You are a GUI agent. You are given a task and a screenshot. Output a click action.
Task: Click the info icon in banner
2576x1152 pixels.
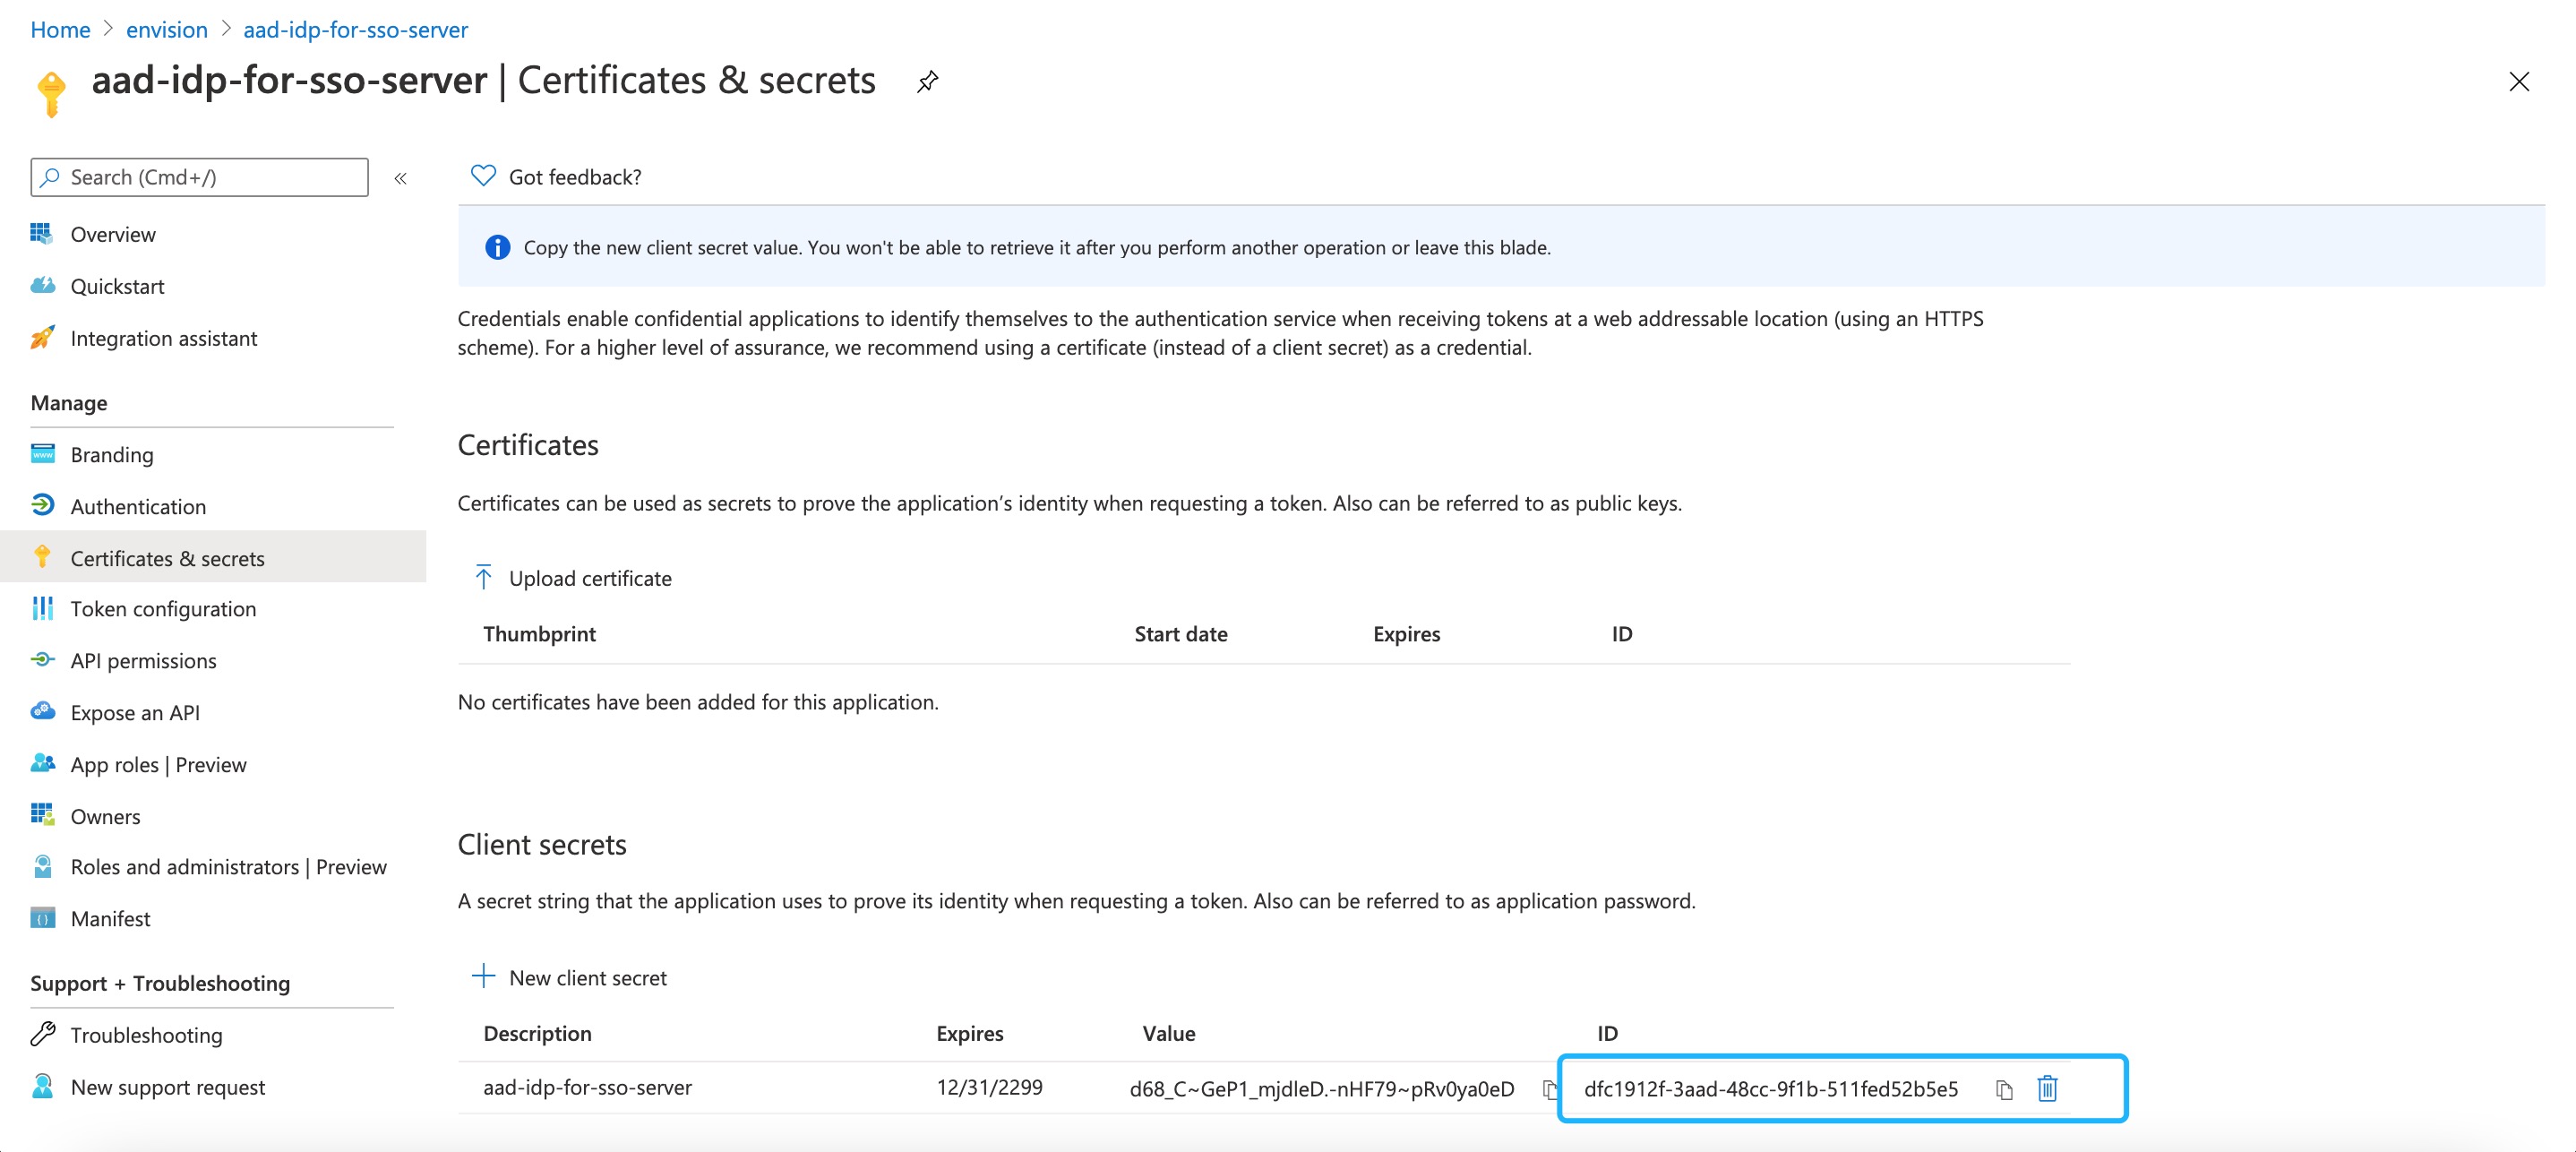point(497,247)
